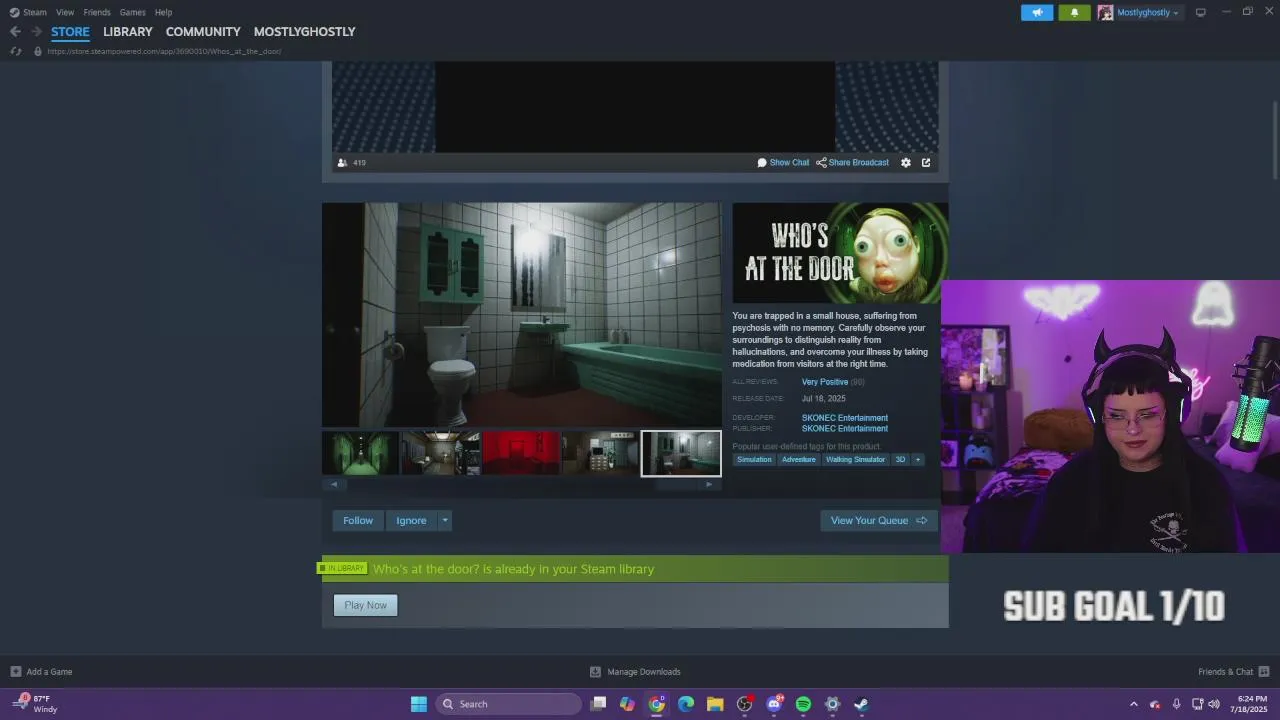Click Play Now
Viewport: 1280px width, 720px height.
[365, 605]
